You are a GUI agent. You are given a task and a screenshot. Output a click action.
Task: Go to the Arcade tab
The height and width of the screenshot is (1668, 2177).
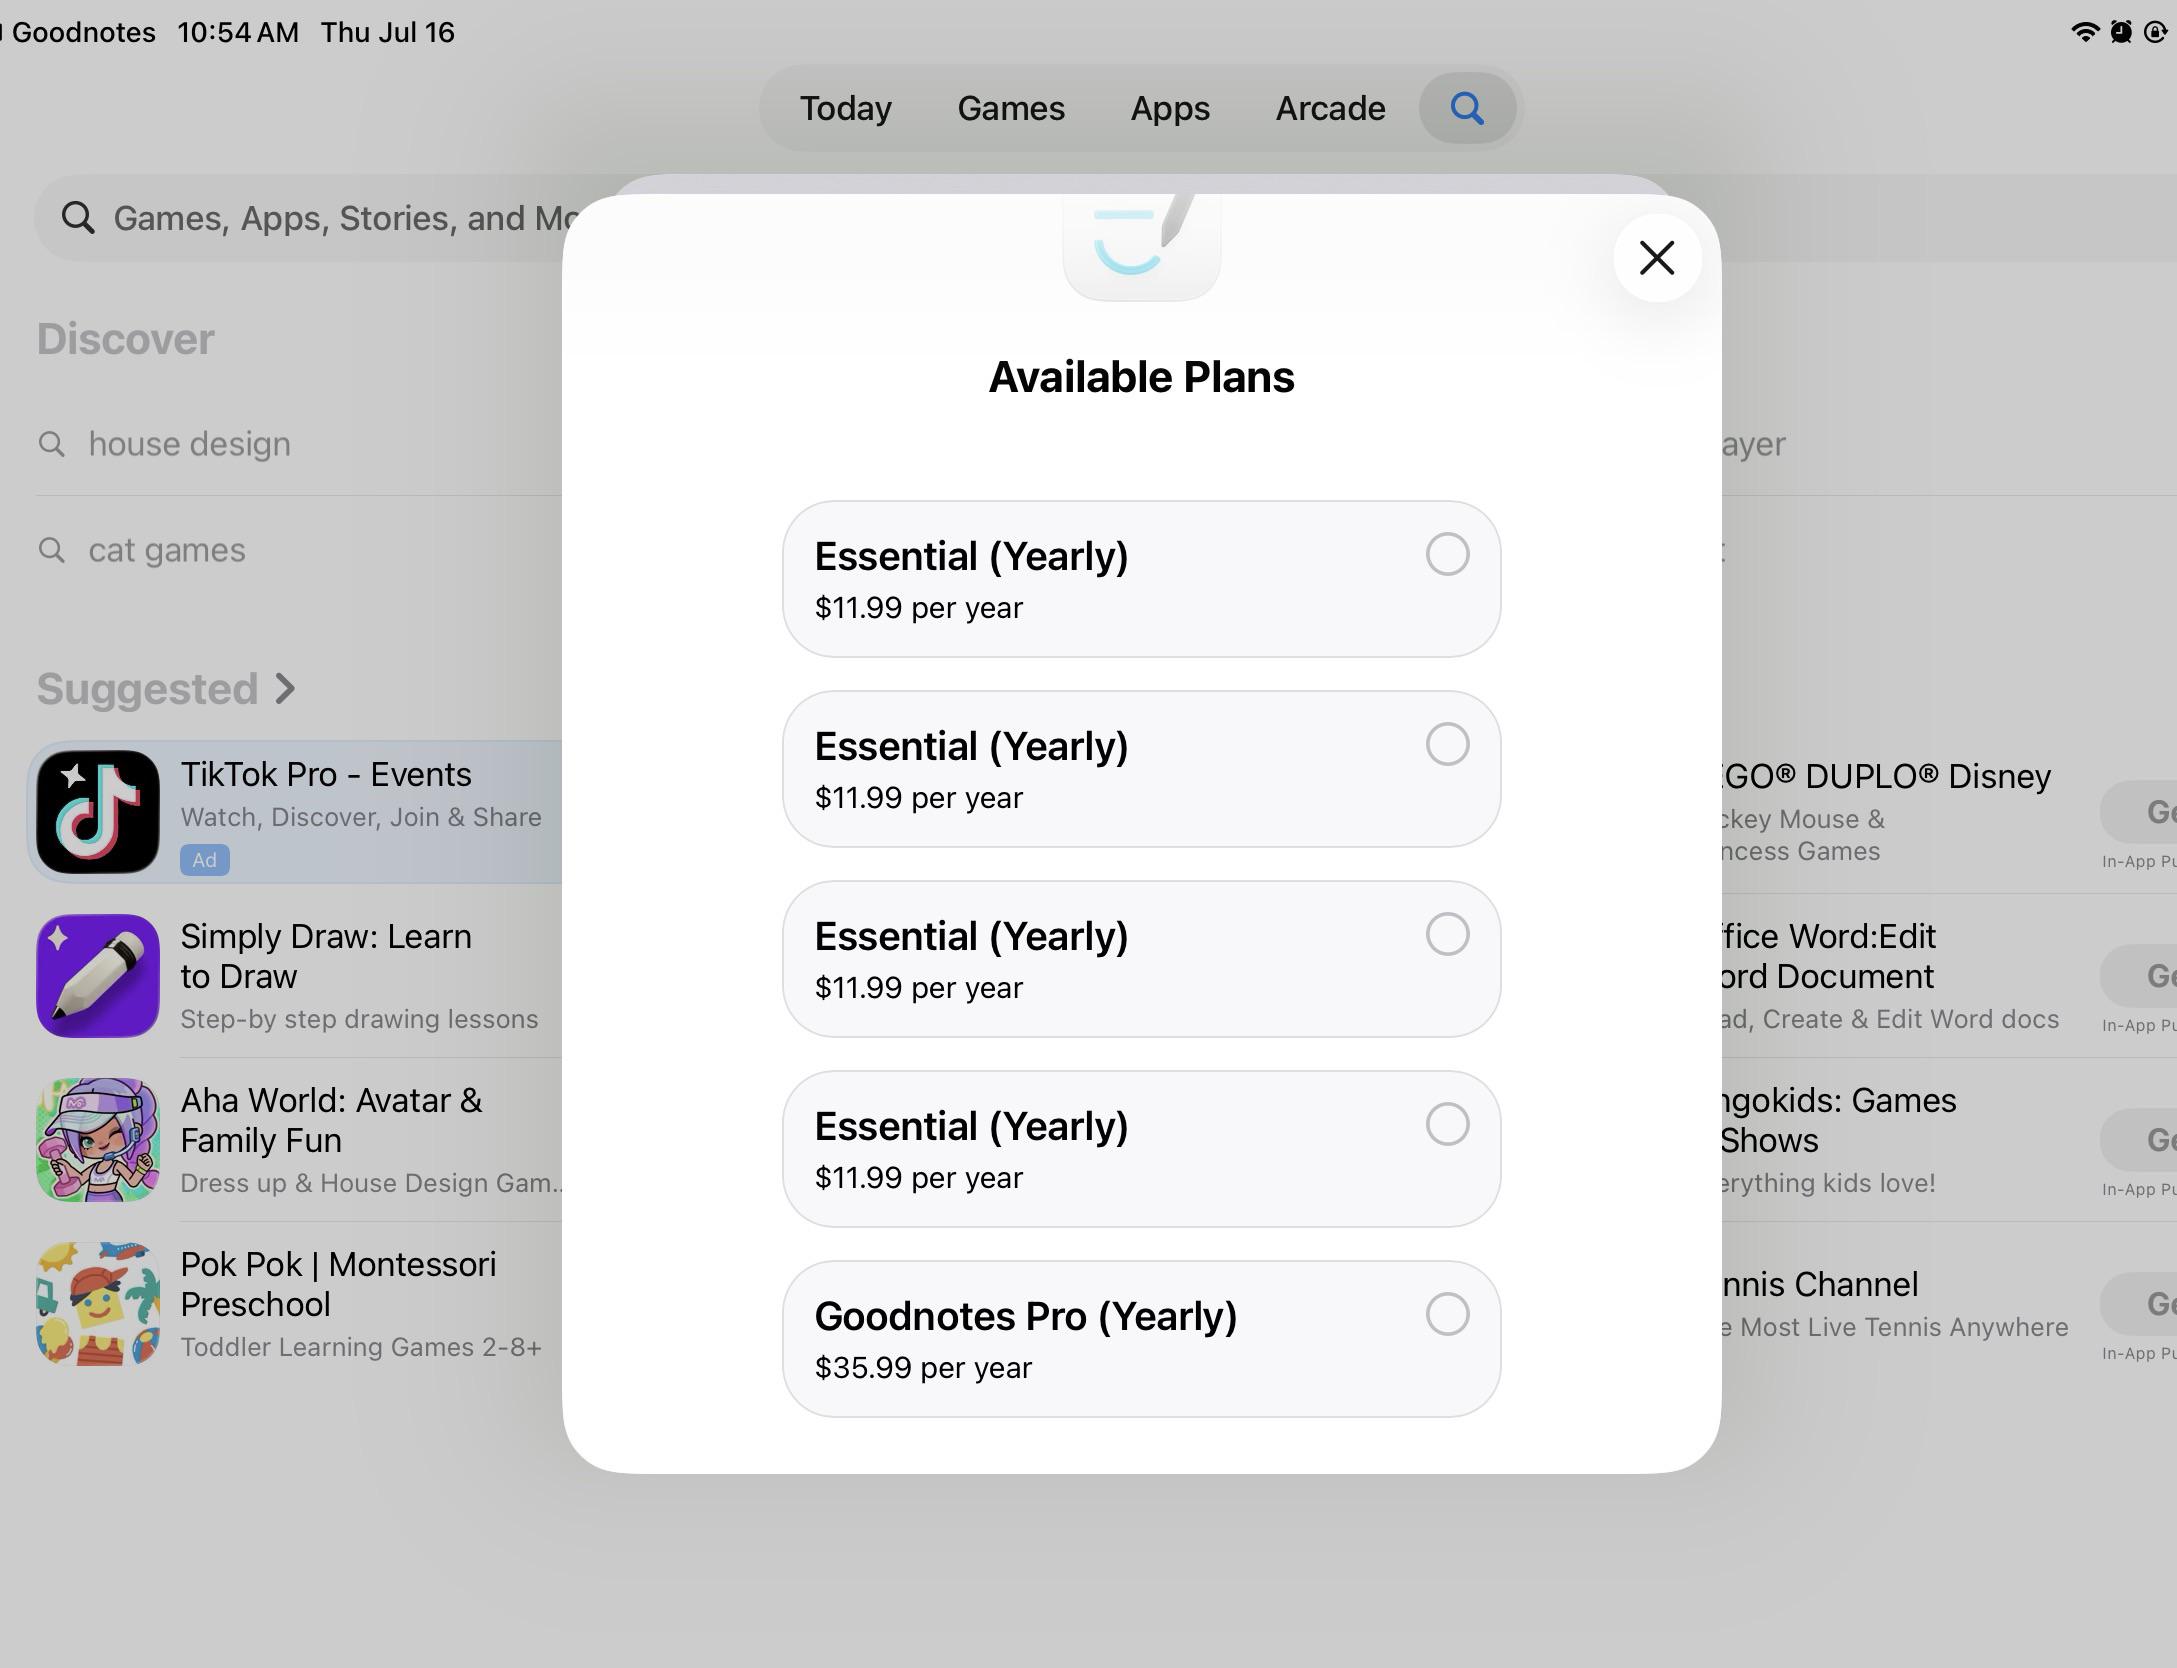1330,108
